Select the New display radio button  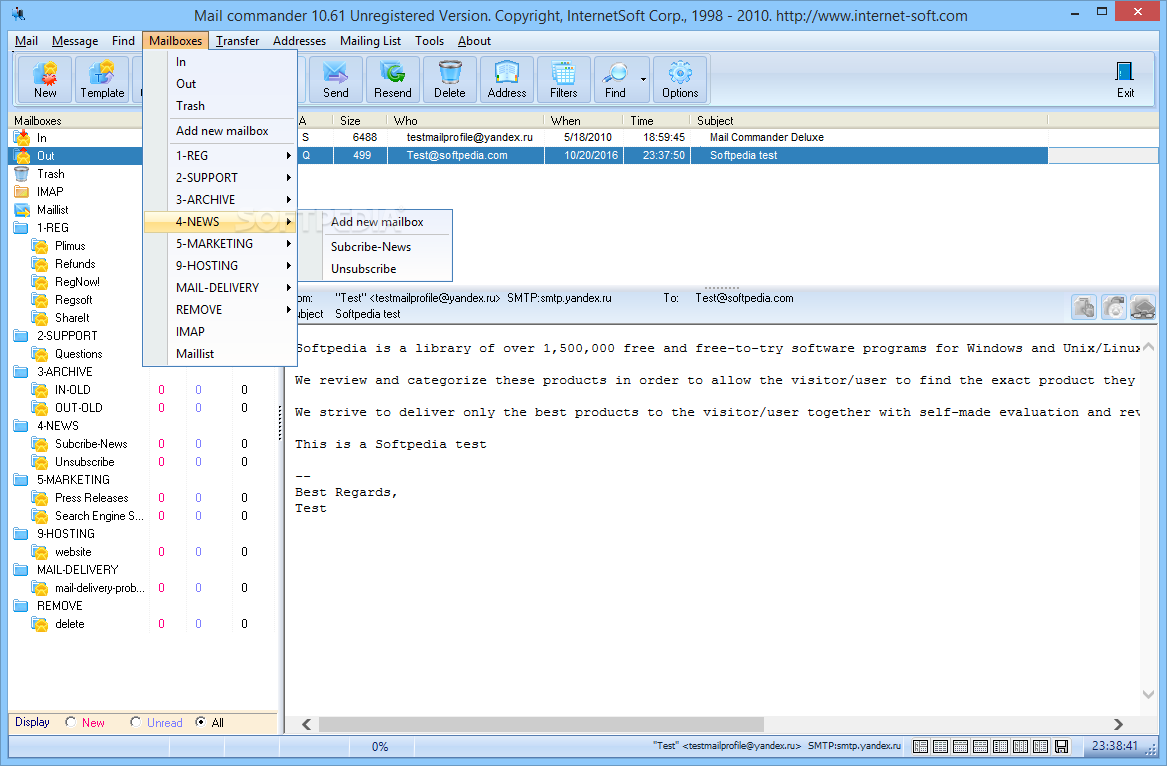coord(70,722)
